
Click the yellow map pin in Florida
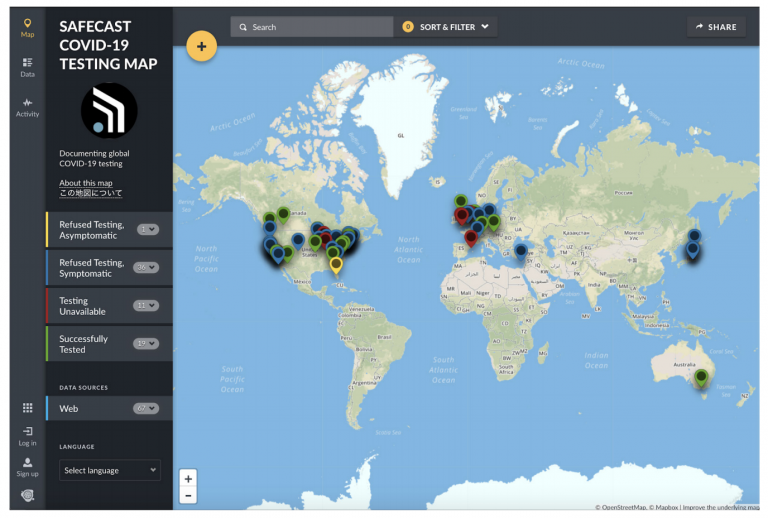(336, 265)
